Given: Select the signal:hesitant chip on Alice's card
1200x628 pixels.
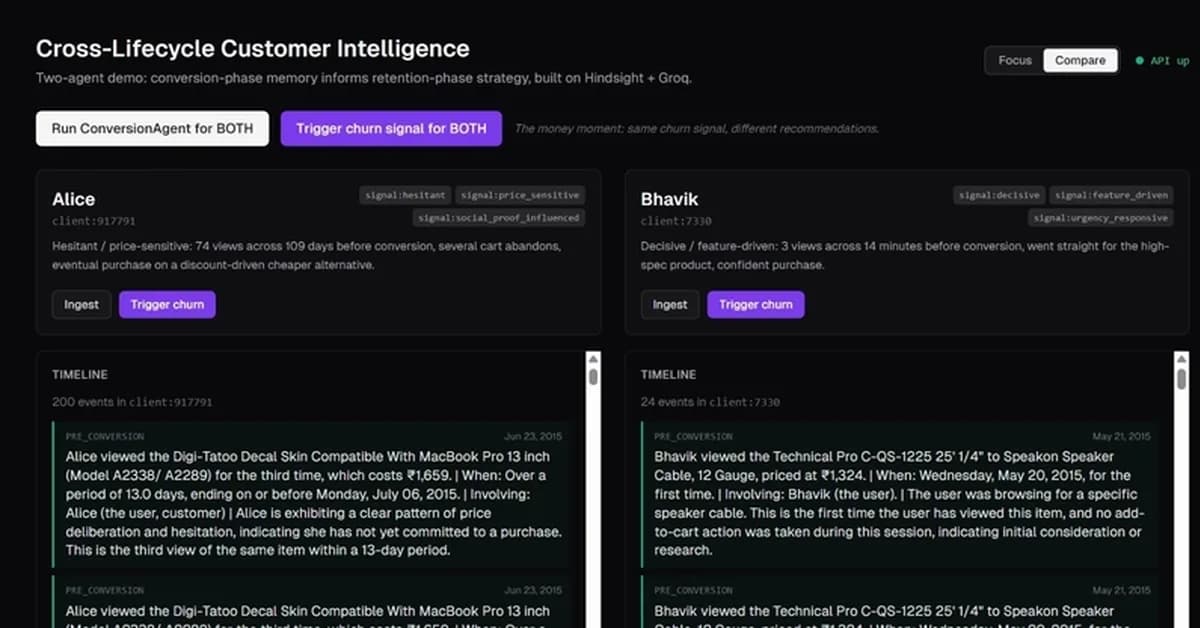Looking at the screenshot, I should click(x=404, y=195).
